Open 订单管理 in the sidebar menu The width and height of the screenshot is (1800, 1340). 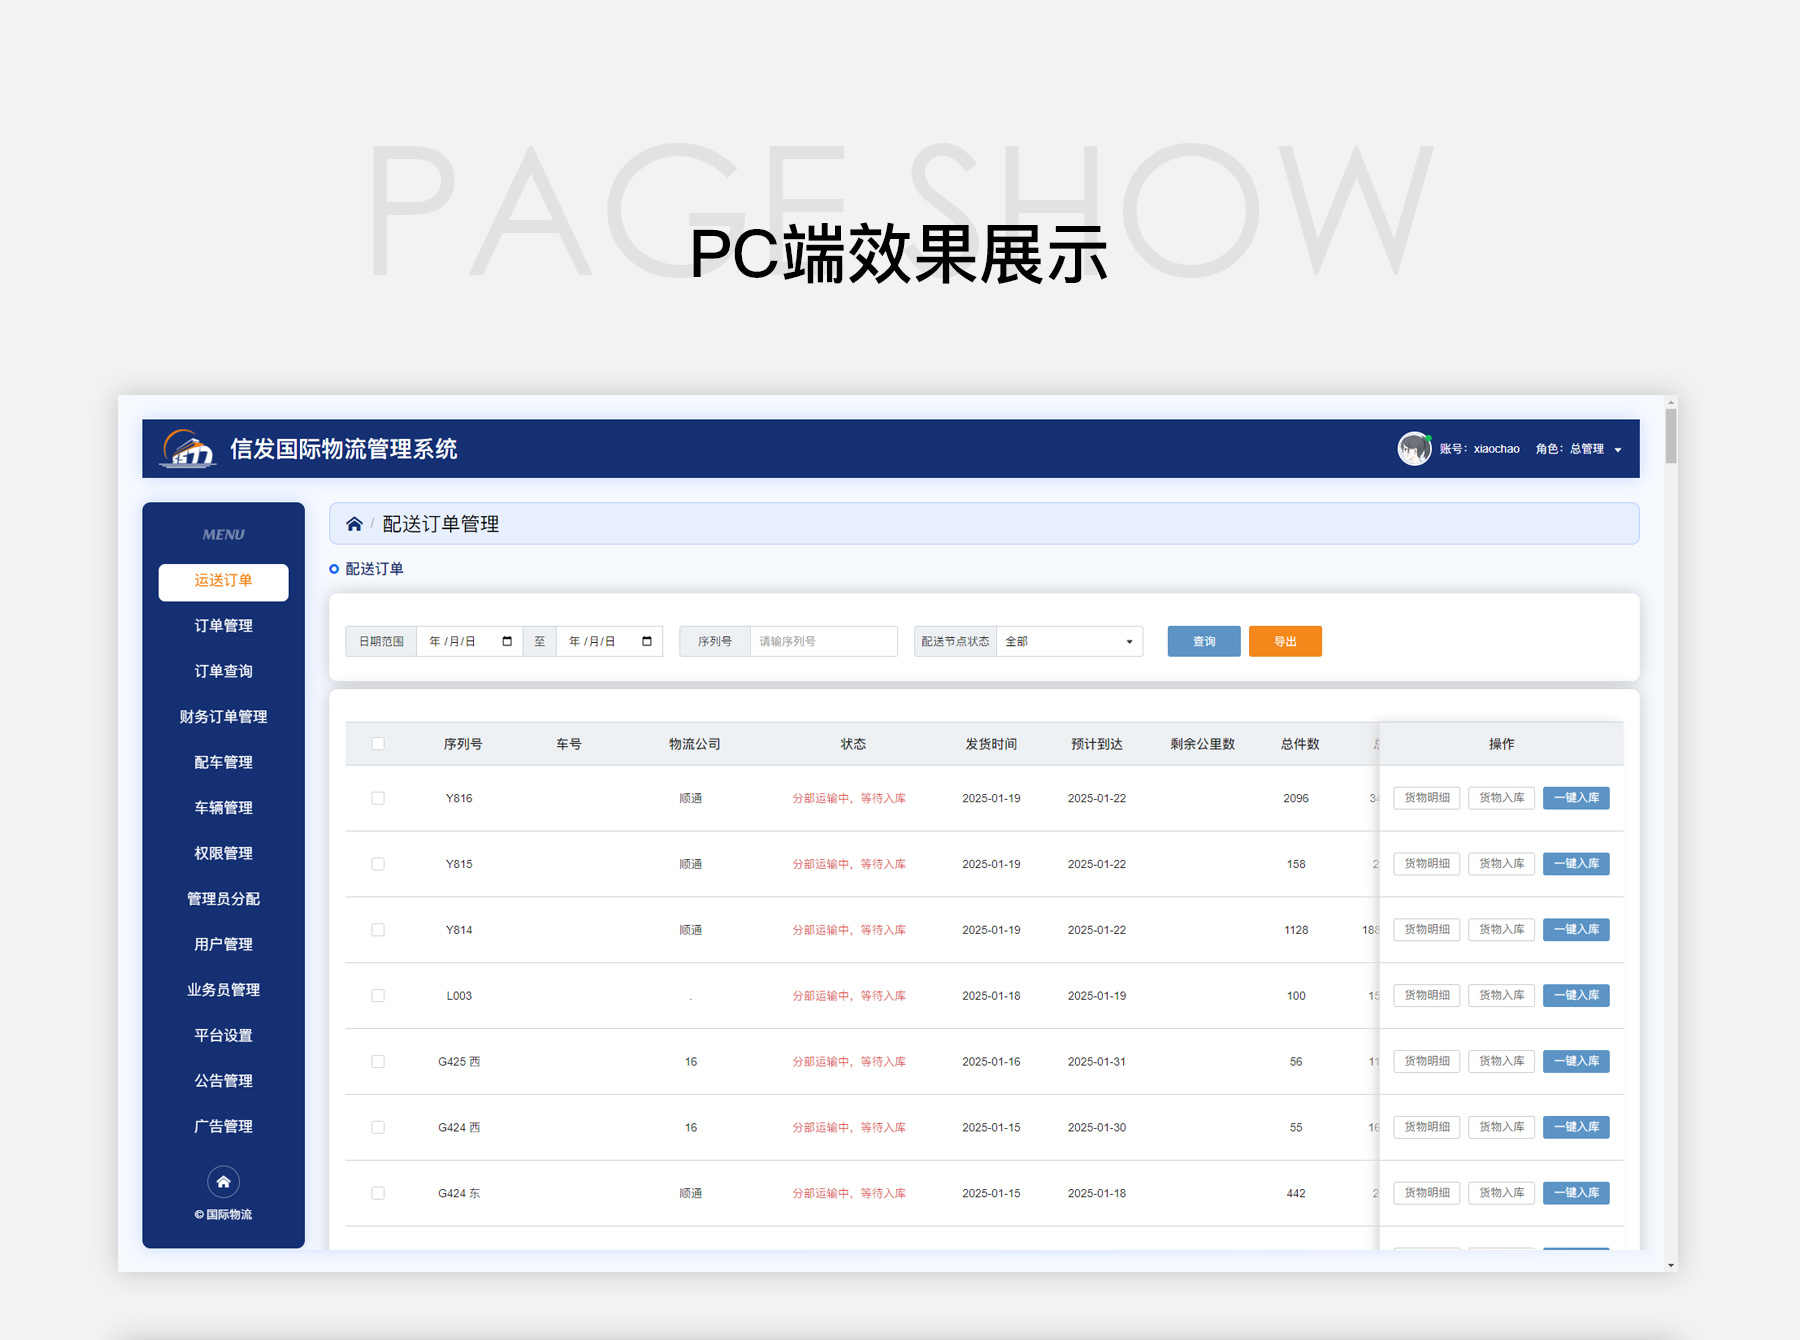(x=223, y=626)
